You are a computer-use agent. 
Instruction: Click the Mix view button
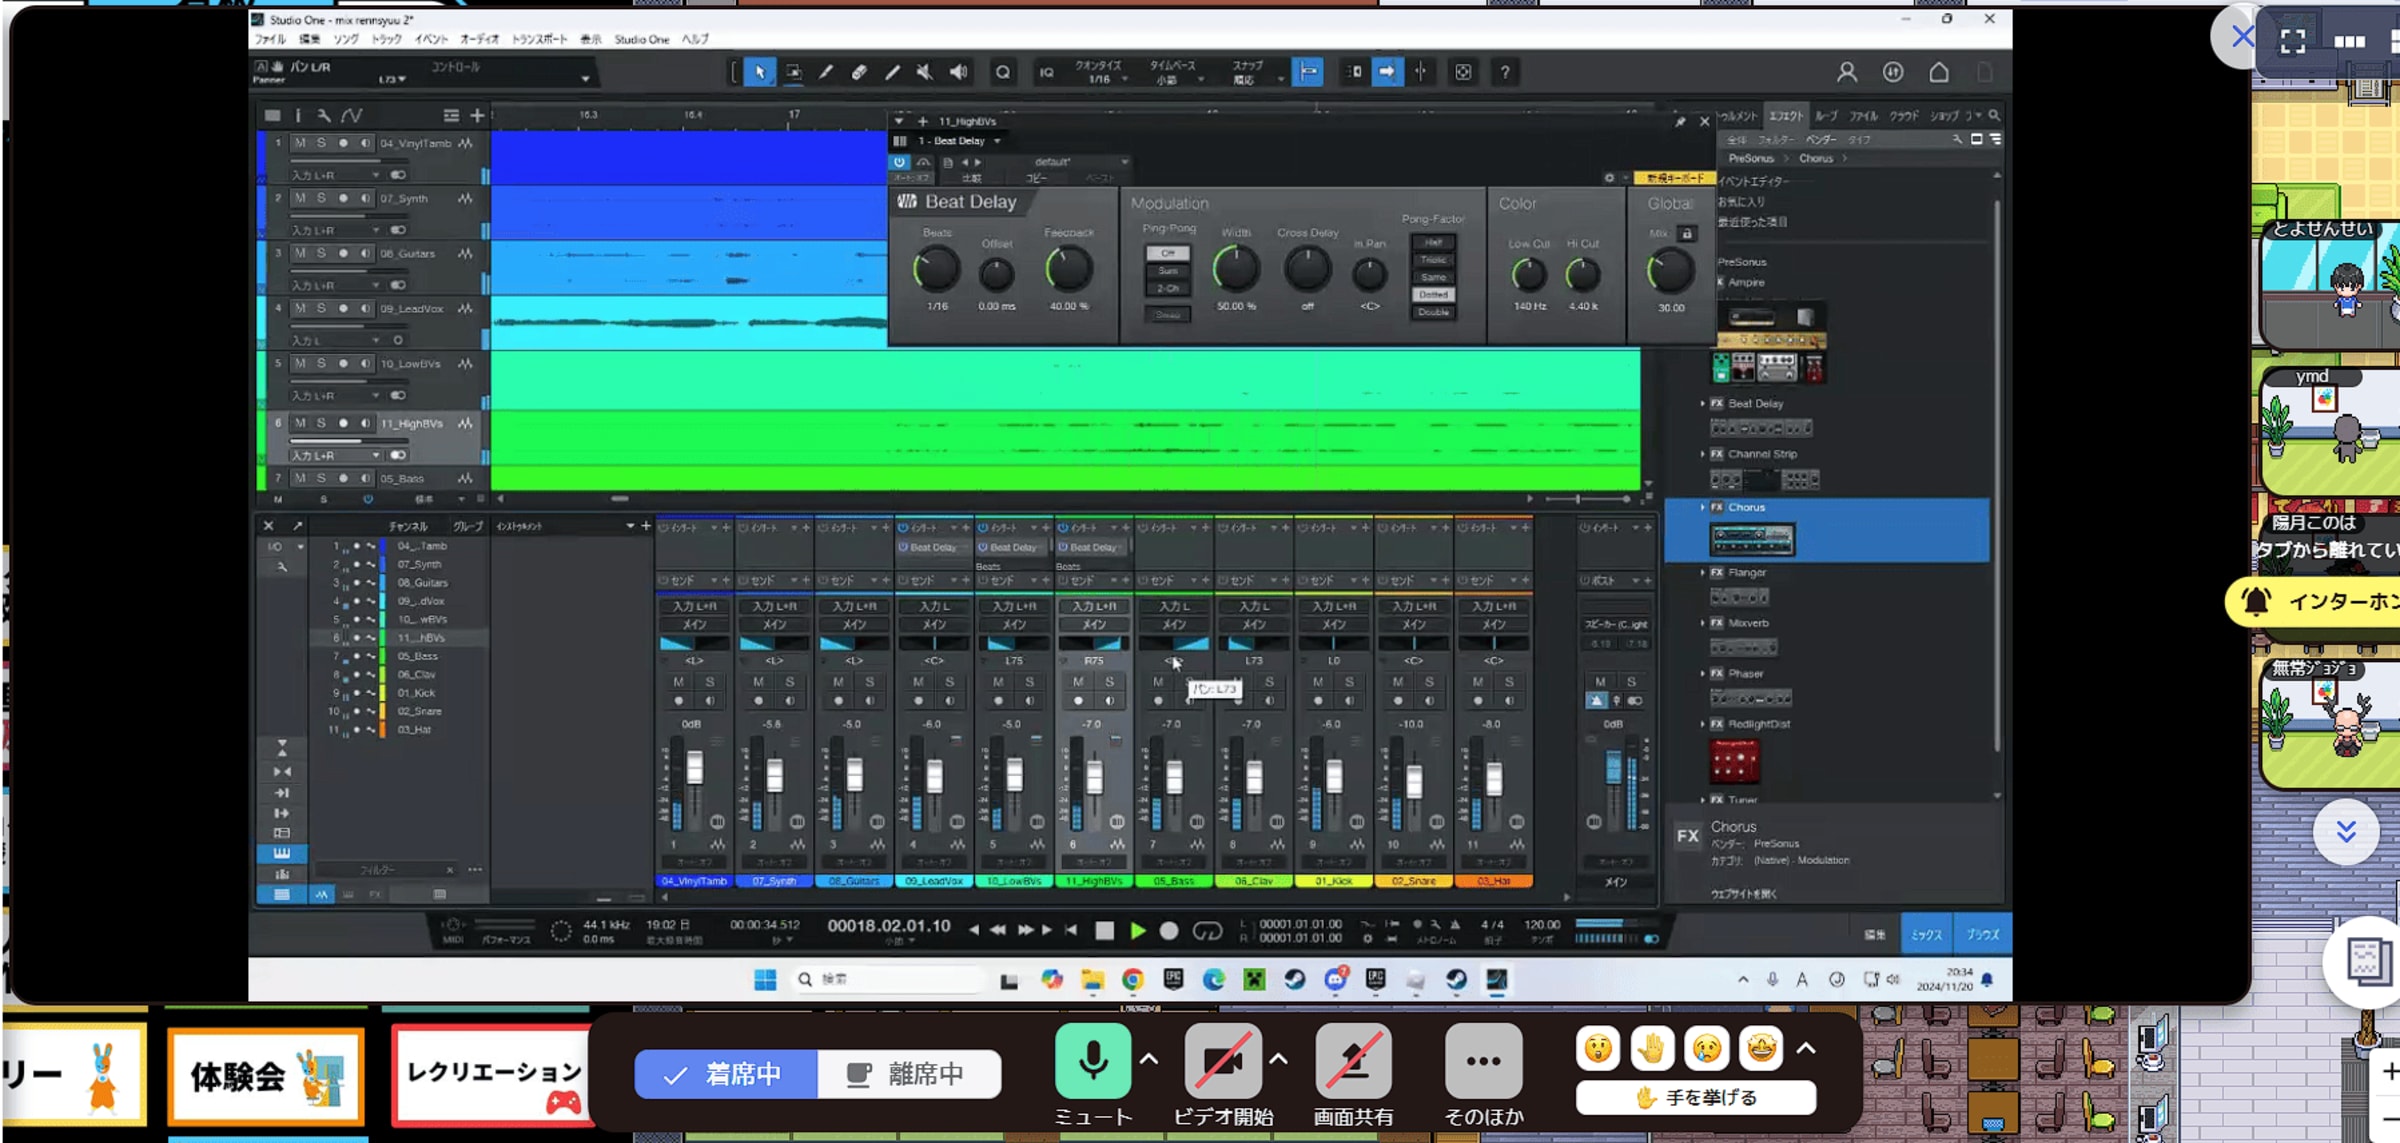1926,934
